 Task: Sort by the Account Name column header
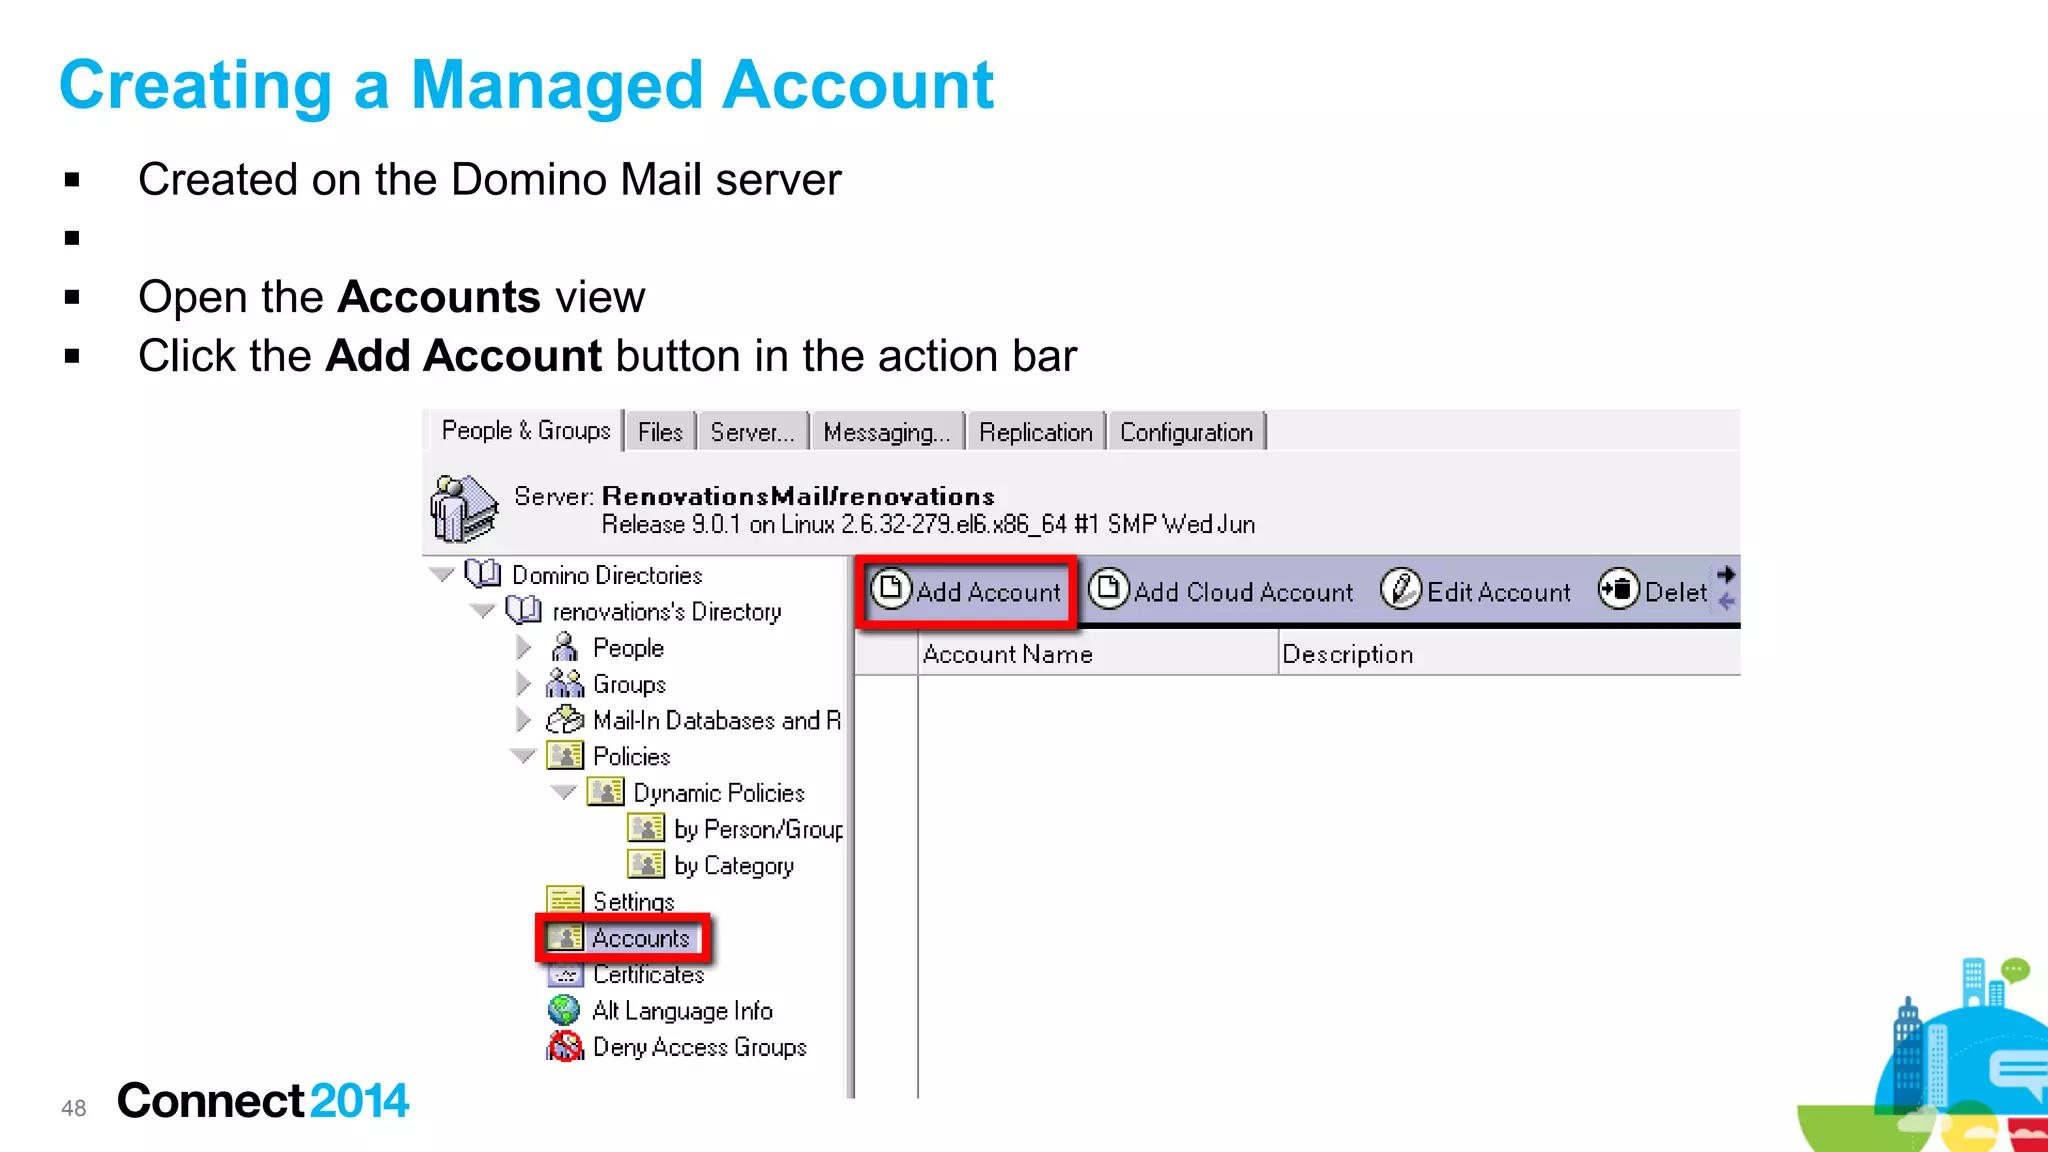pyautogui.click(x=1098, y=654)
